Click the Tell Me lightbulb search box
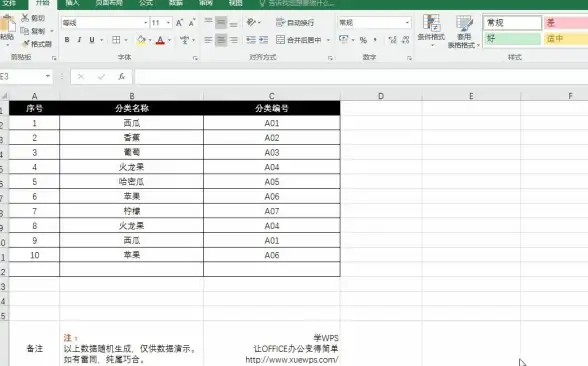The width and height of the screenshot is (588, 366). pos(296,3)
